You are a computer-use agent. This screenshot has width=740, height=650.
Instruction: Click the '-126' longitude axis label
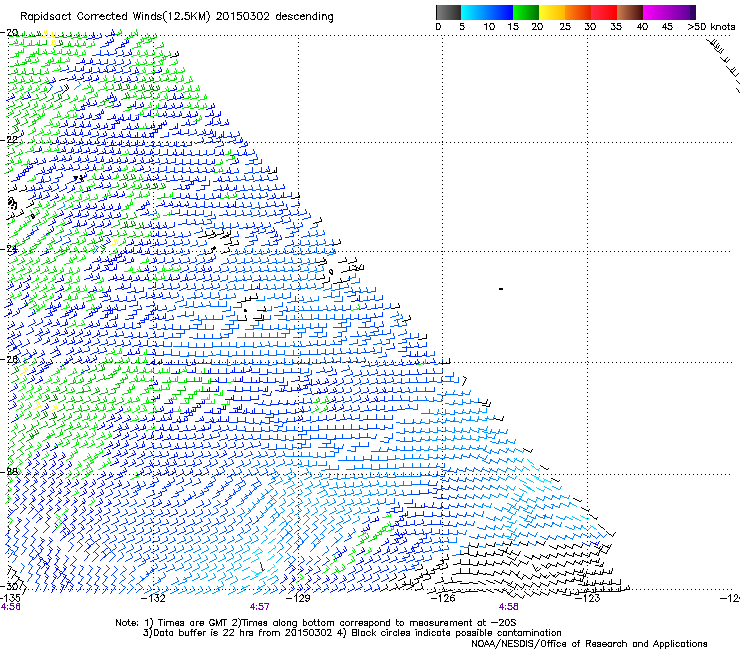point(443,598)
